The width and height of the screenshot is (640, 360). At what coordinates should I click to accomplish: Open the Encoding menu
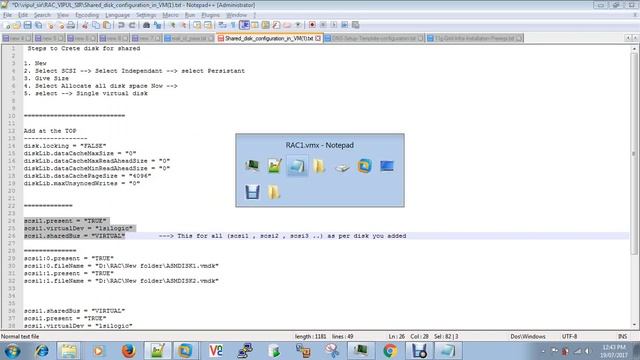87,15
